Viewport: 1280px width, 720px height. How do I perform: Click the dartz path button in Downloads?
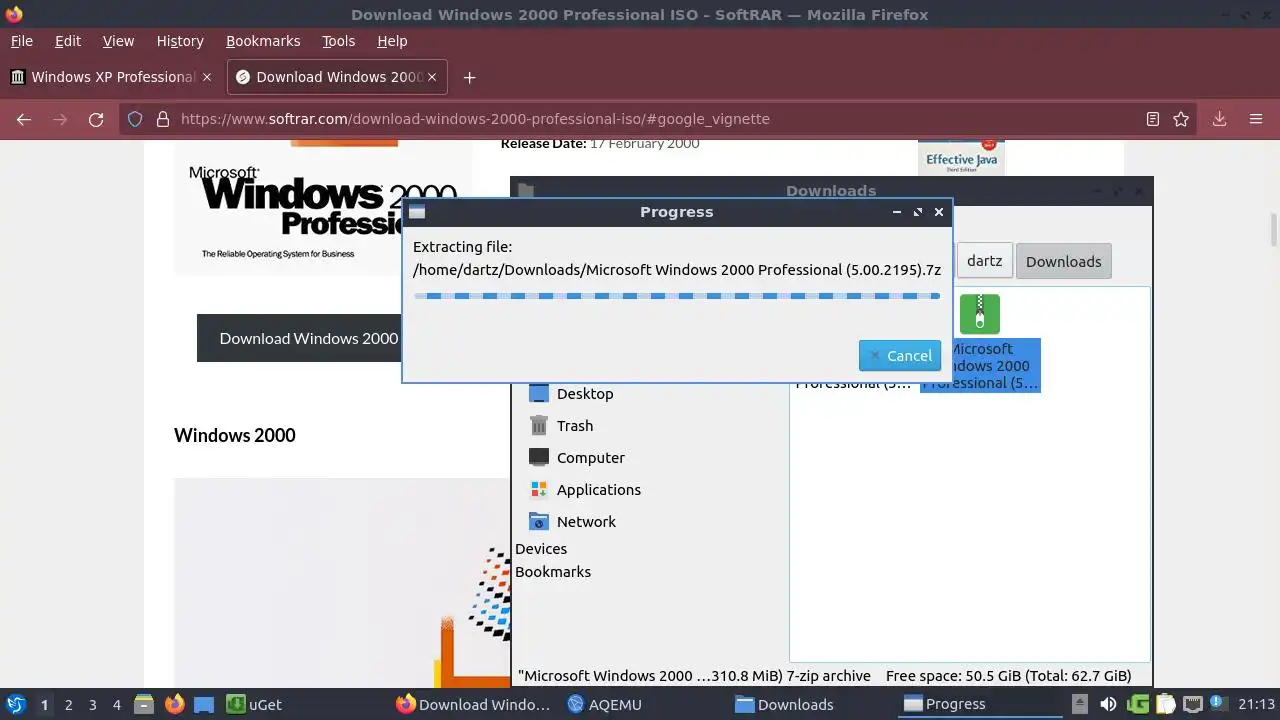(984, 261)
